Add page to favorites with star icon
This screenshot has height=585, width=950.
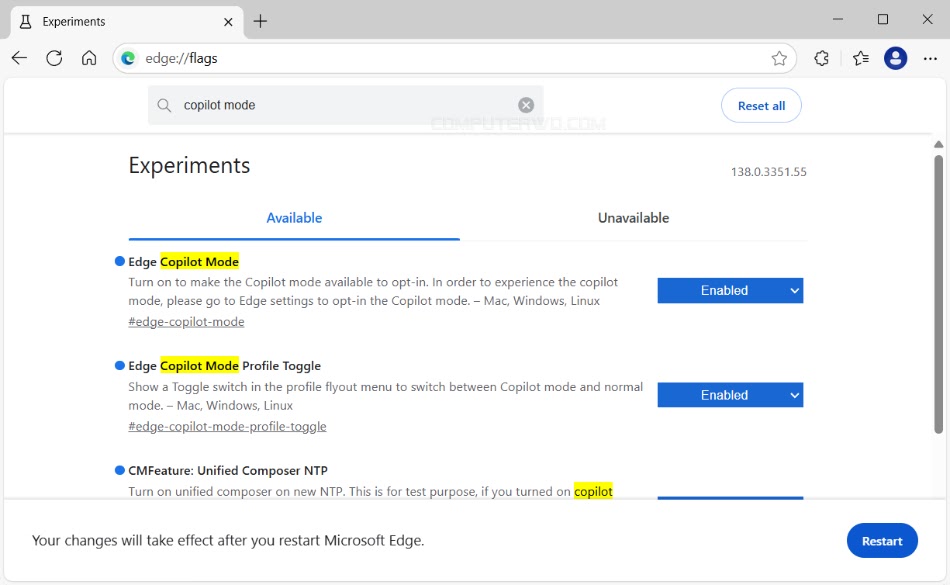(779, 58)
